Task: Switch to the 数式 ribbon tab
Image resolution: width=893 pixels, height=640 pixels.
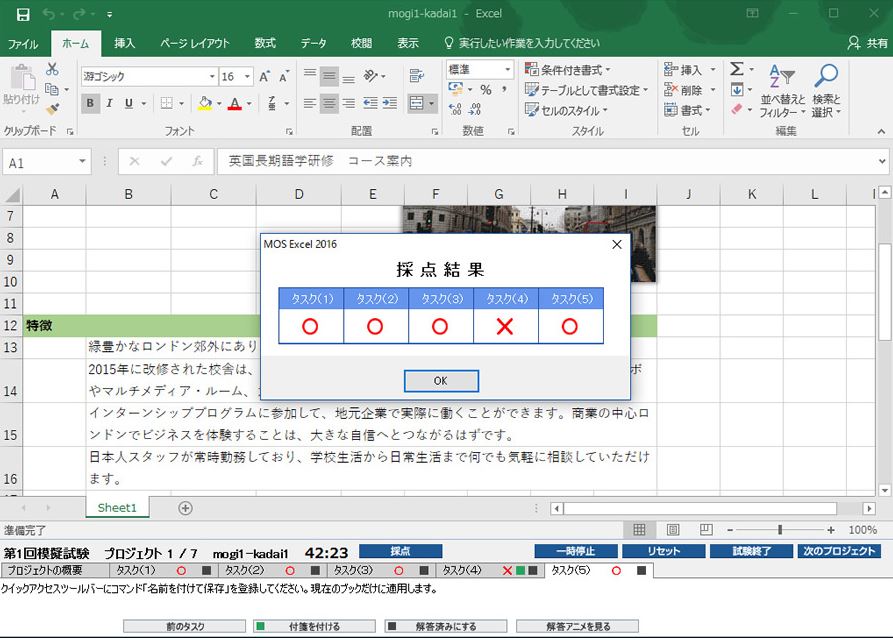Action: click(x=265, y=43)
